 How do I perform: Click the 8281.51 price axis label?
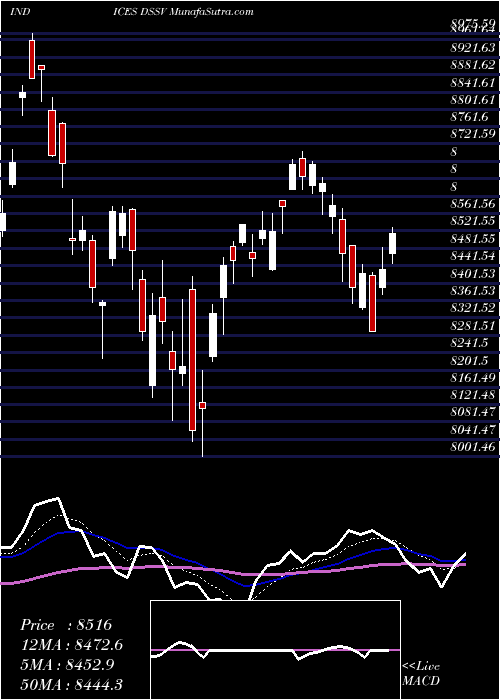(x=474, y=325)
